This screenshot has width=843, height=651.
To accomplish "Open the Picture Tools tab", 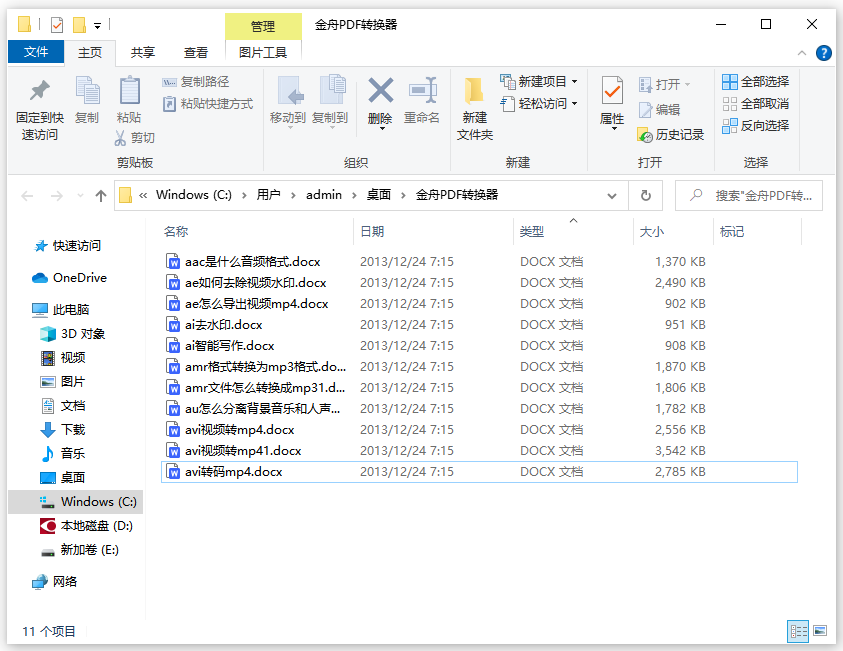I will pyautogui.click(x=263, y=53).
